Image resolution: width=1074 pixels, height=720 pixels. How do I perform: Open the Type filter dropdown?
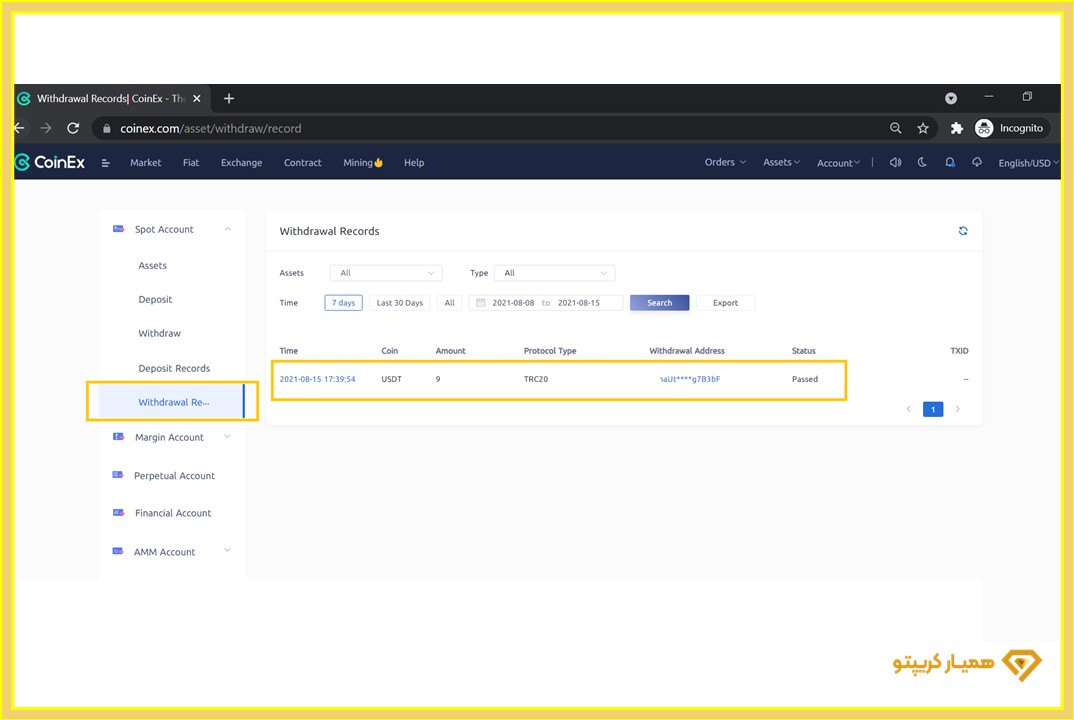tap(555, 273)
